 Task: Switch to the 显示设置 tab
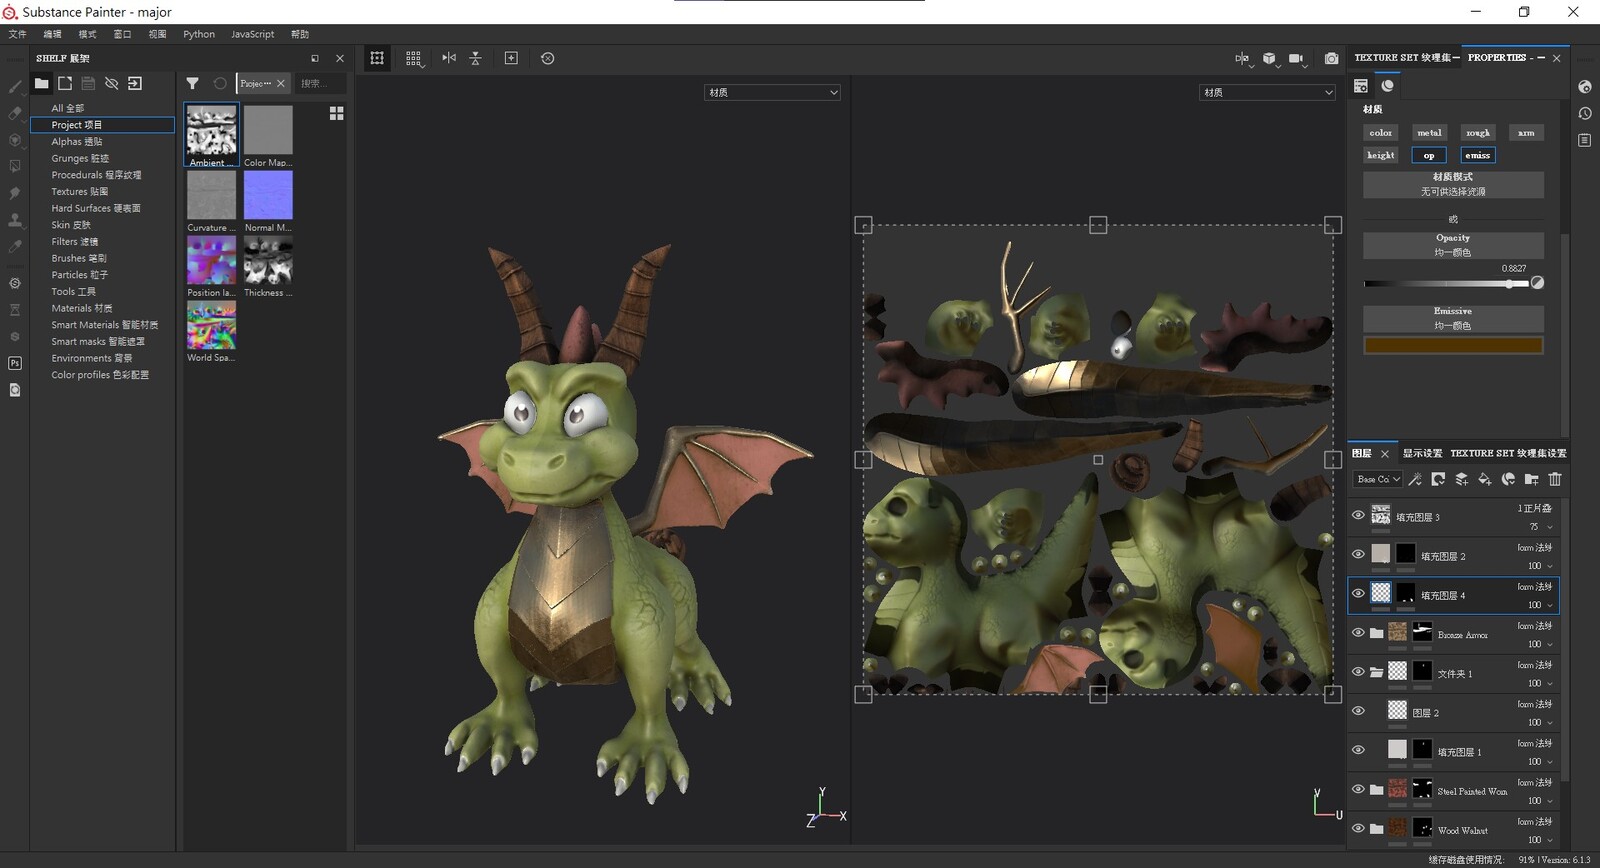pos(1421,454)
